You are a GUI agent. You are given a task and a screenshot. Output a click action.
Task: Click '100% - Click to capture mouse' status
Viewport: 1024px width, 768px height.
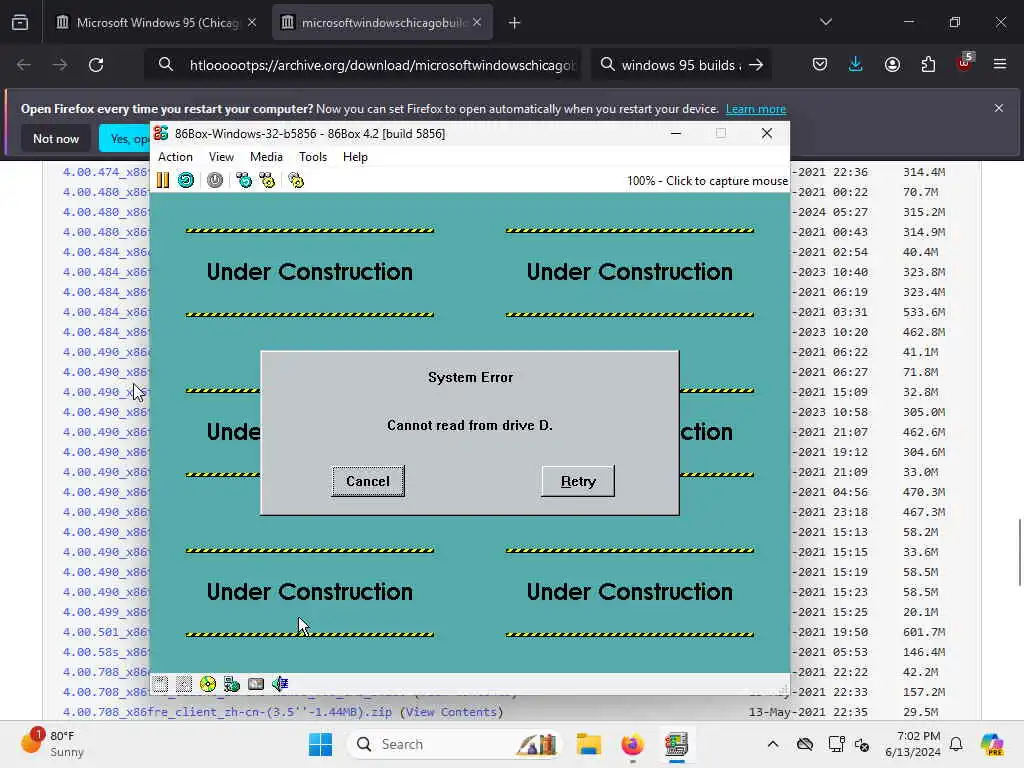(x=707, y=181)
